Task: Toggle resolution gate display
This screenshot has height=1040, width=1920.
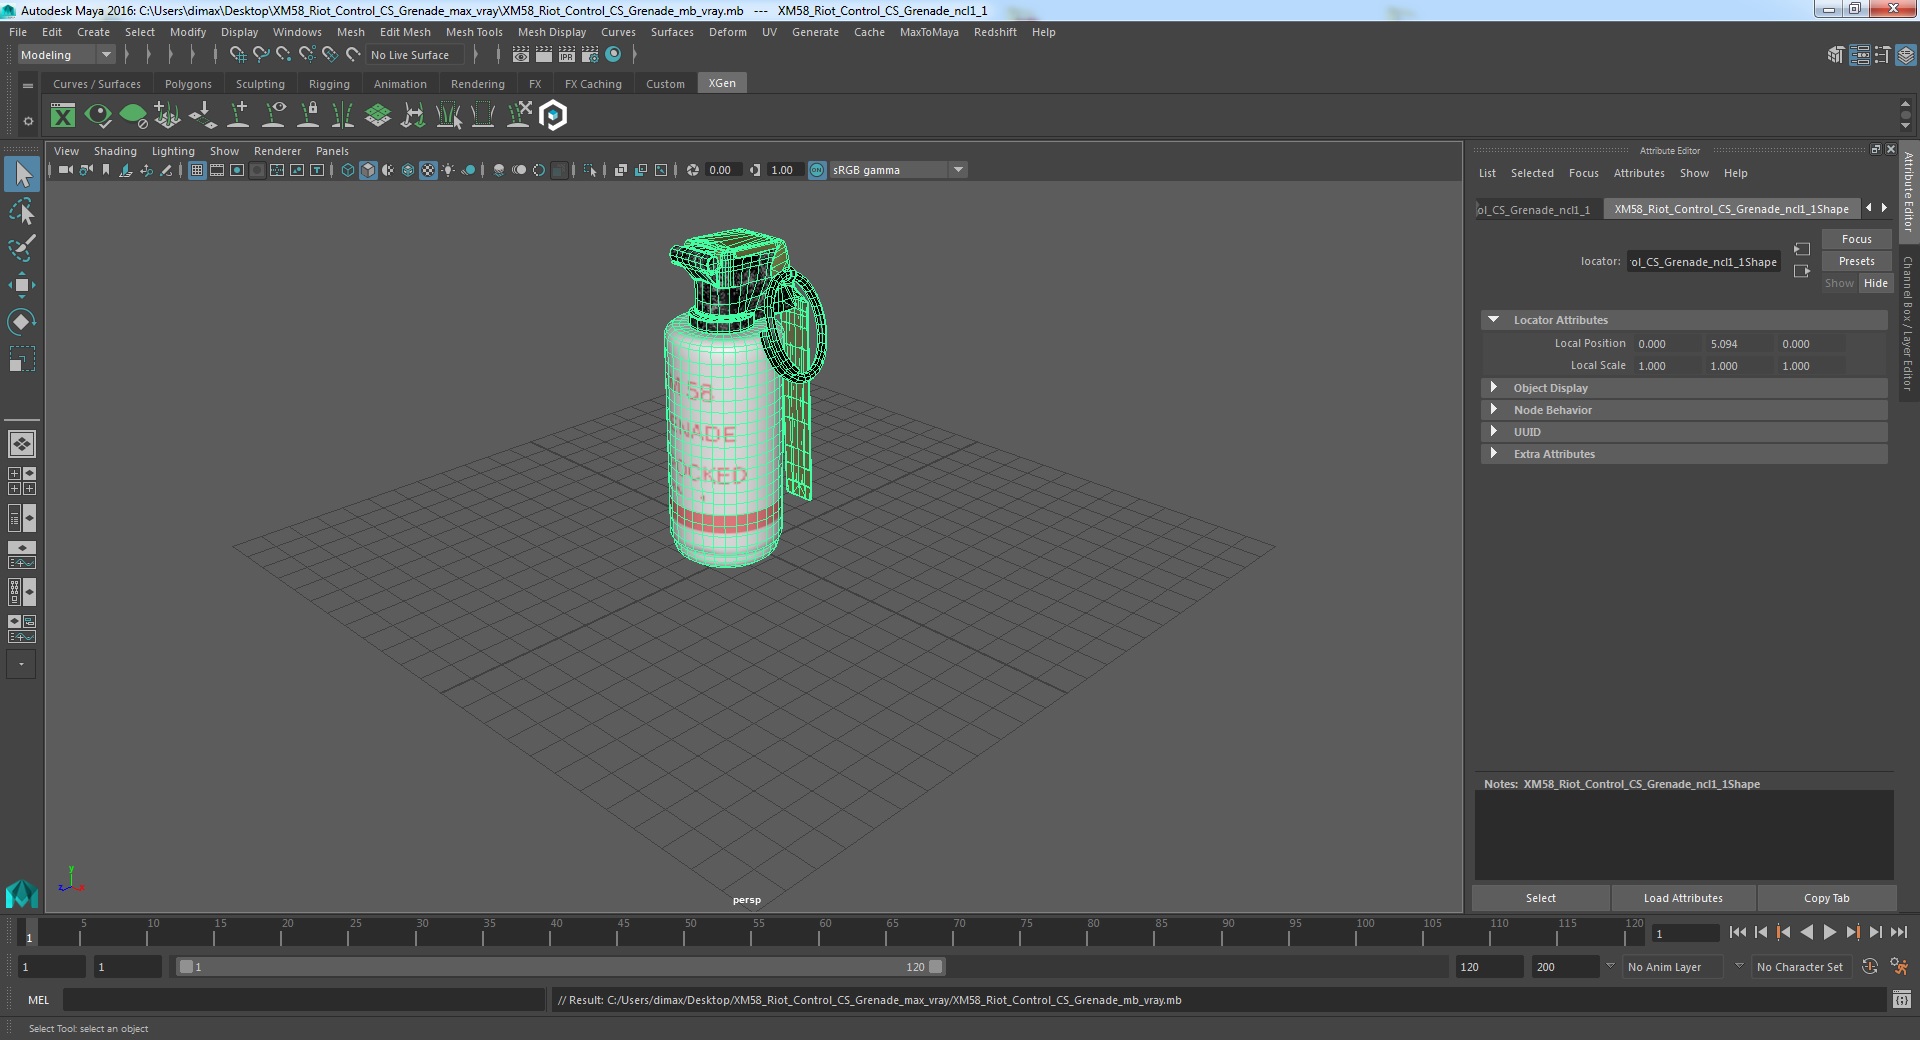Action: [x=237, y=170]
